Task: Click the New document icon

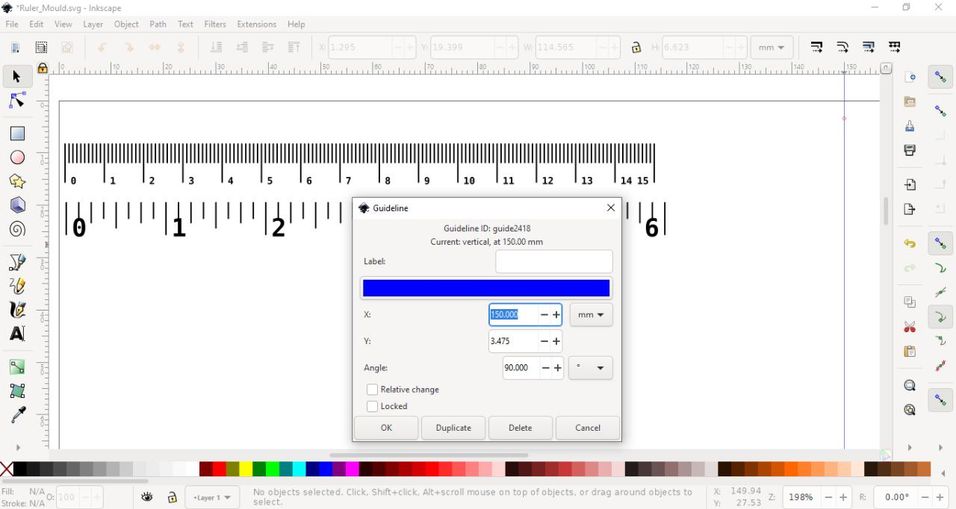Action: 910,77
